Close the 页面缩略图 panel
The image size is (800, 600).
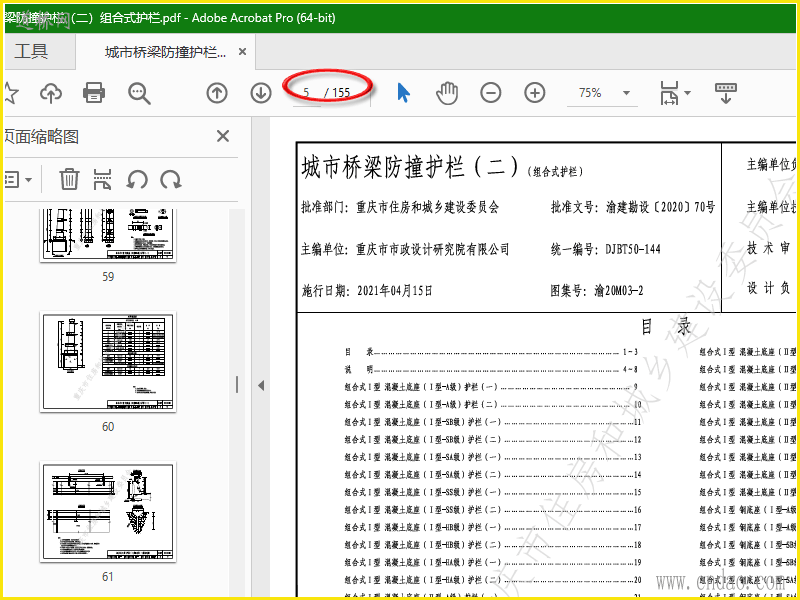pyautogui.click(x=223, y=136)
